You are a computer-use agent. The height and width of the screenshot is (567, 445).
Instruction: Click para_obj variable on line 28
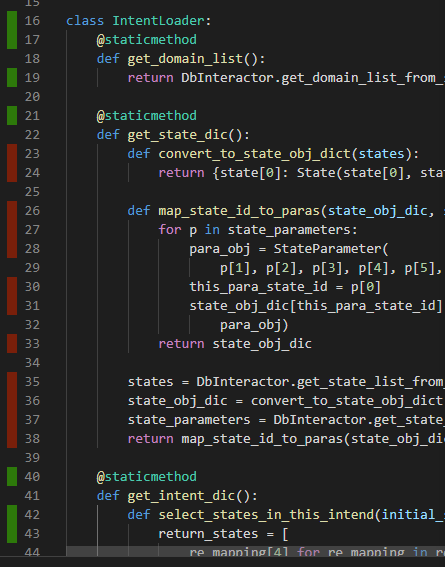point(220,248)
